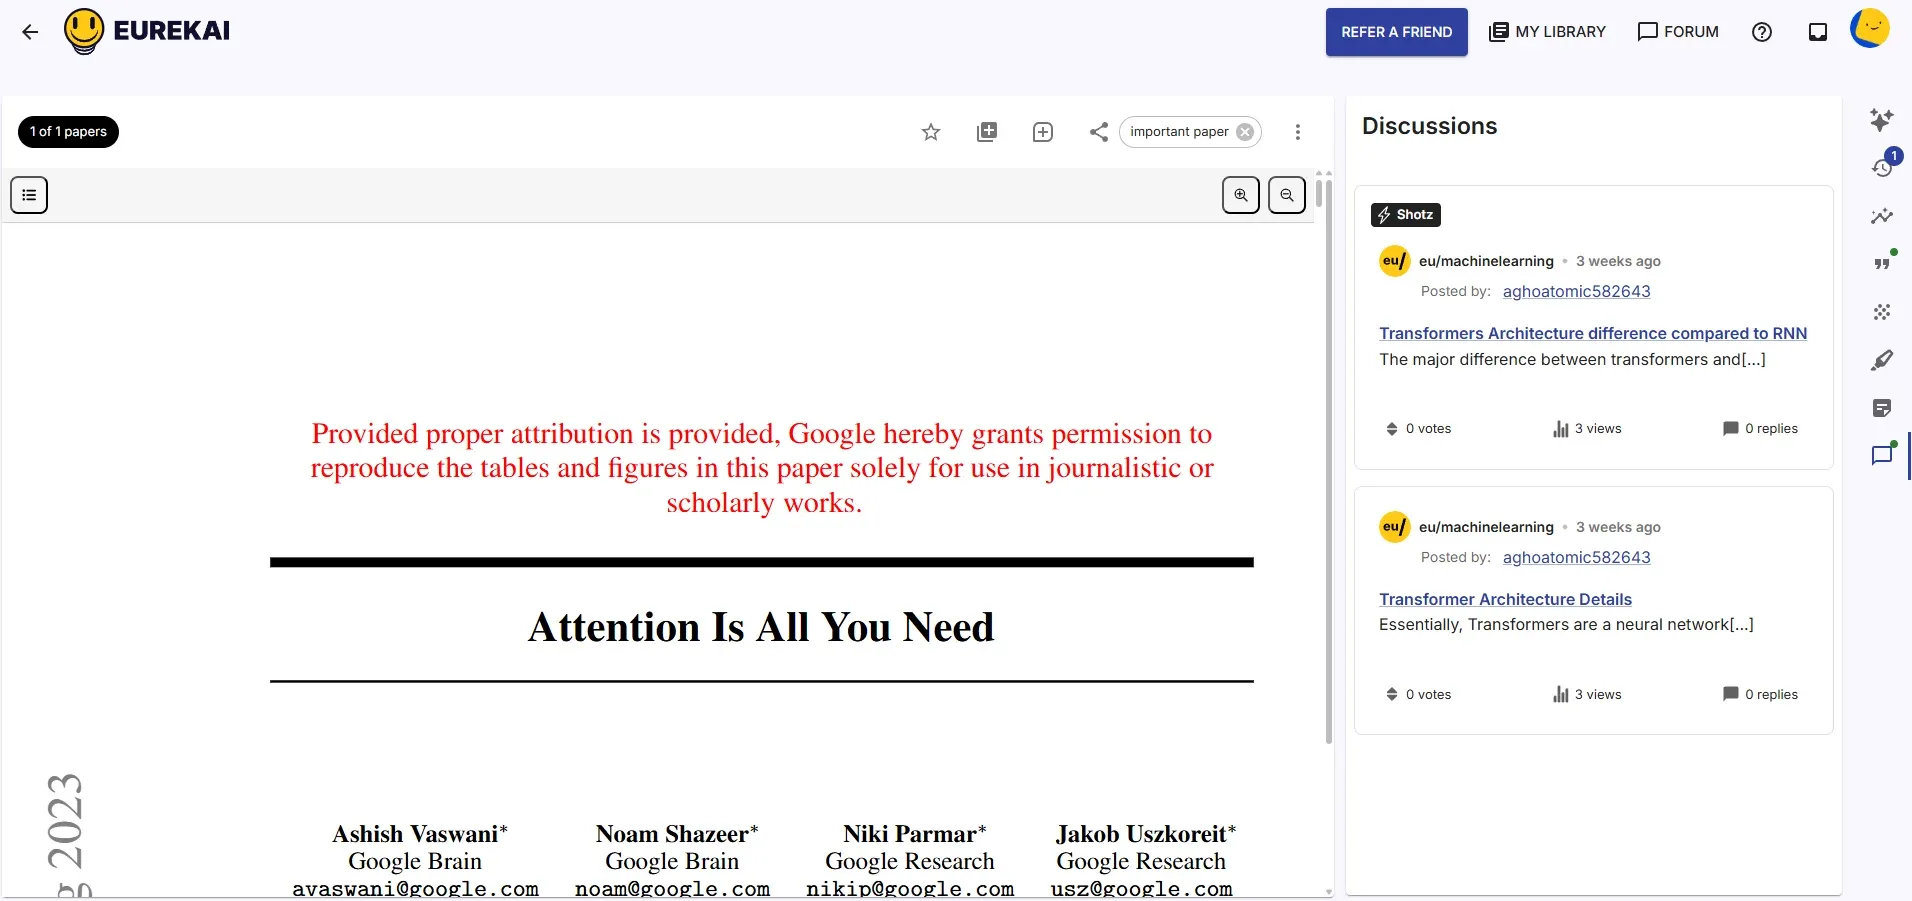Open My Library
This screenshot has width=1912, height=901.
tap(1547, 32)
